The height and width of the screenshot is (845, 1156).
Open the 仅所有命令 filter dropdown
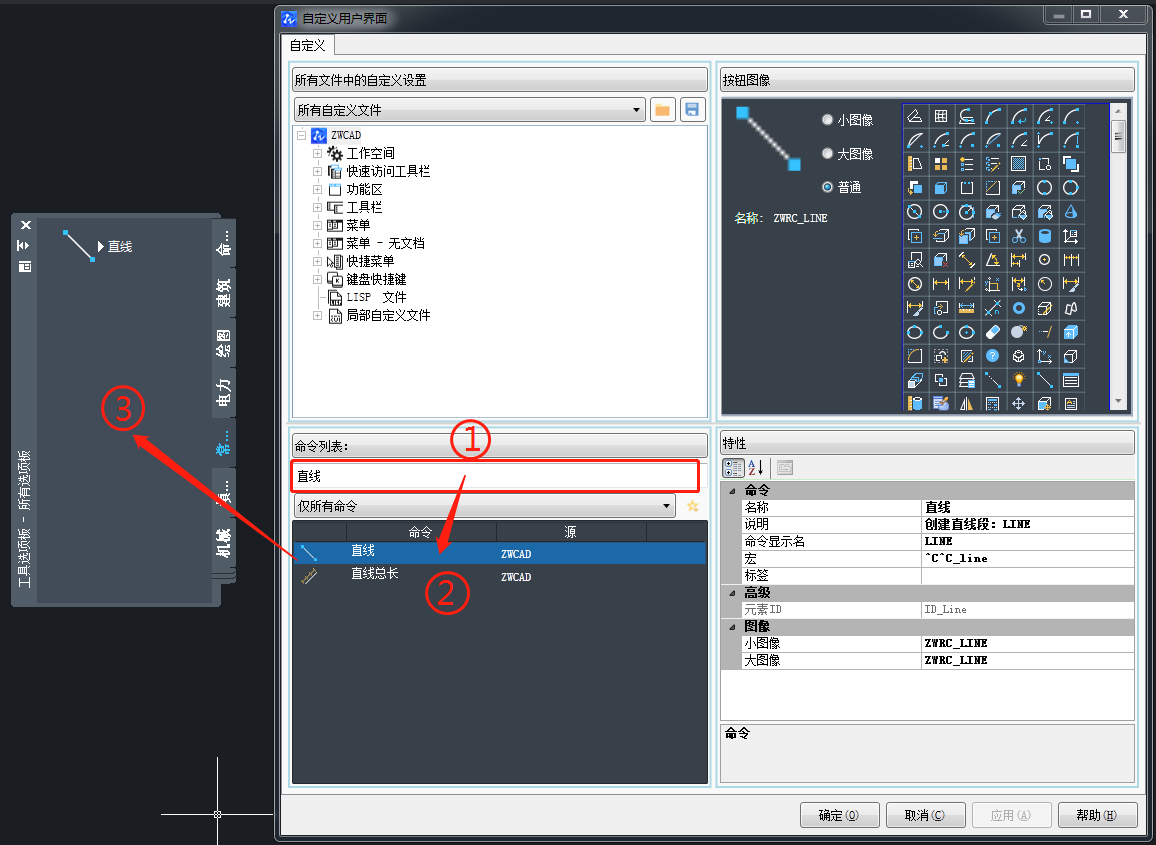pyautogui.click(x=484, y=507)
